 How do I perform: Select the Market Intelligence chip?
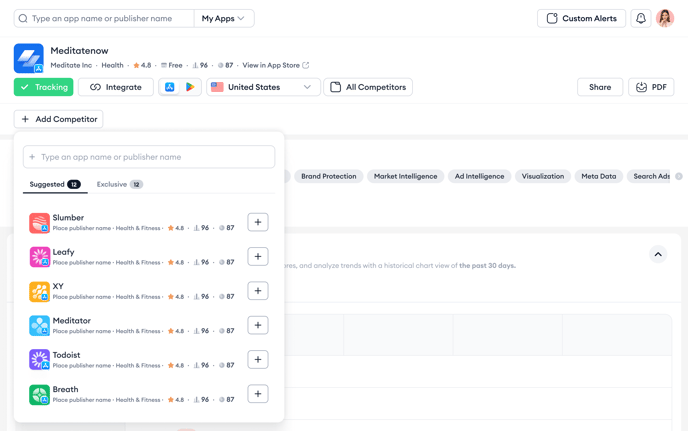click(x=405, y=176)
